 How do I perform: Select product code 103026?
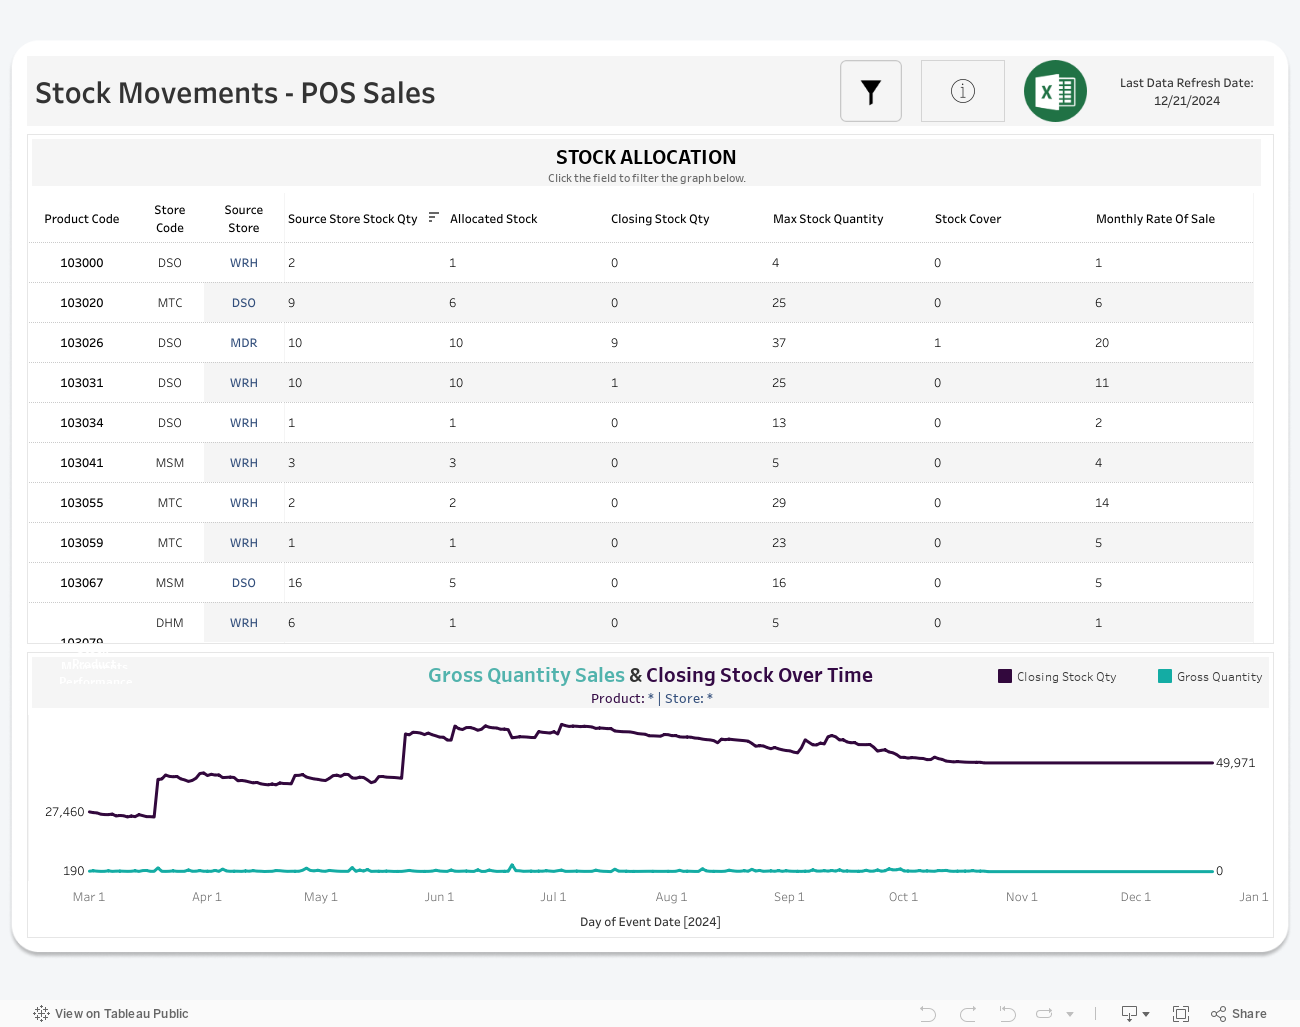tap(82, 343)
